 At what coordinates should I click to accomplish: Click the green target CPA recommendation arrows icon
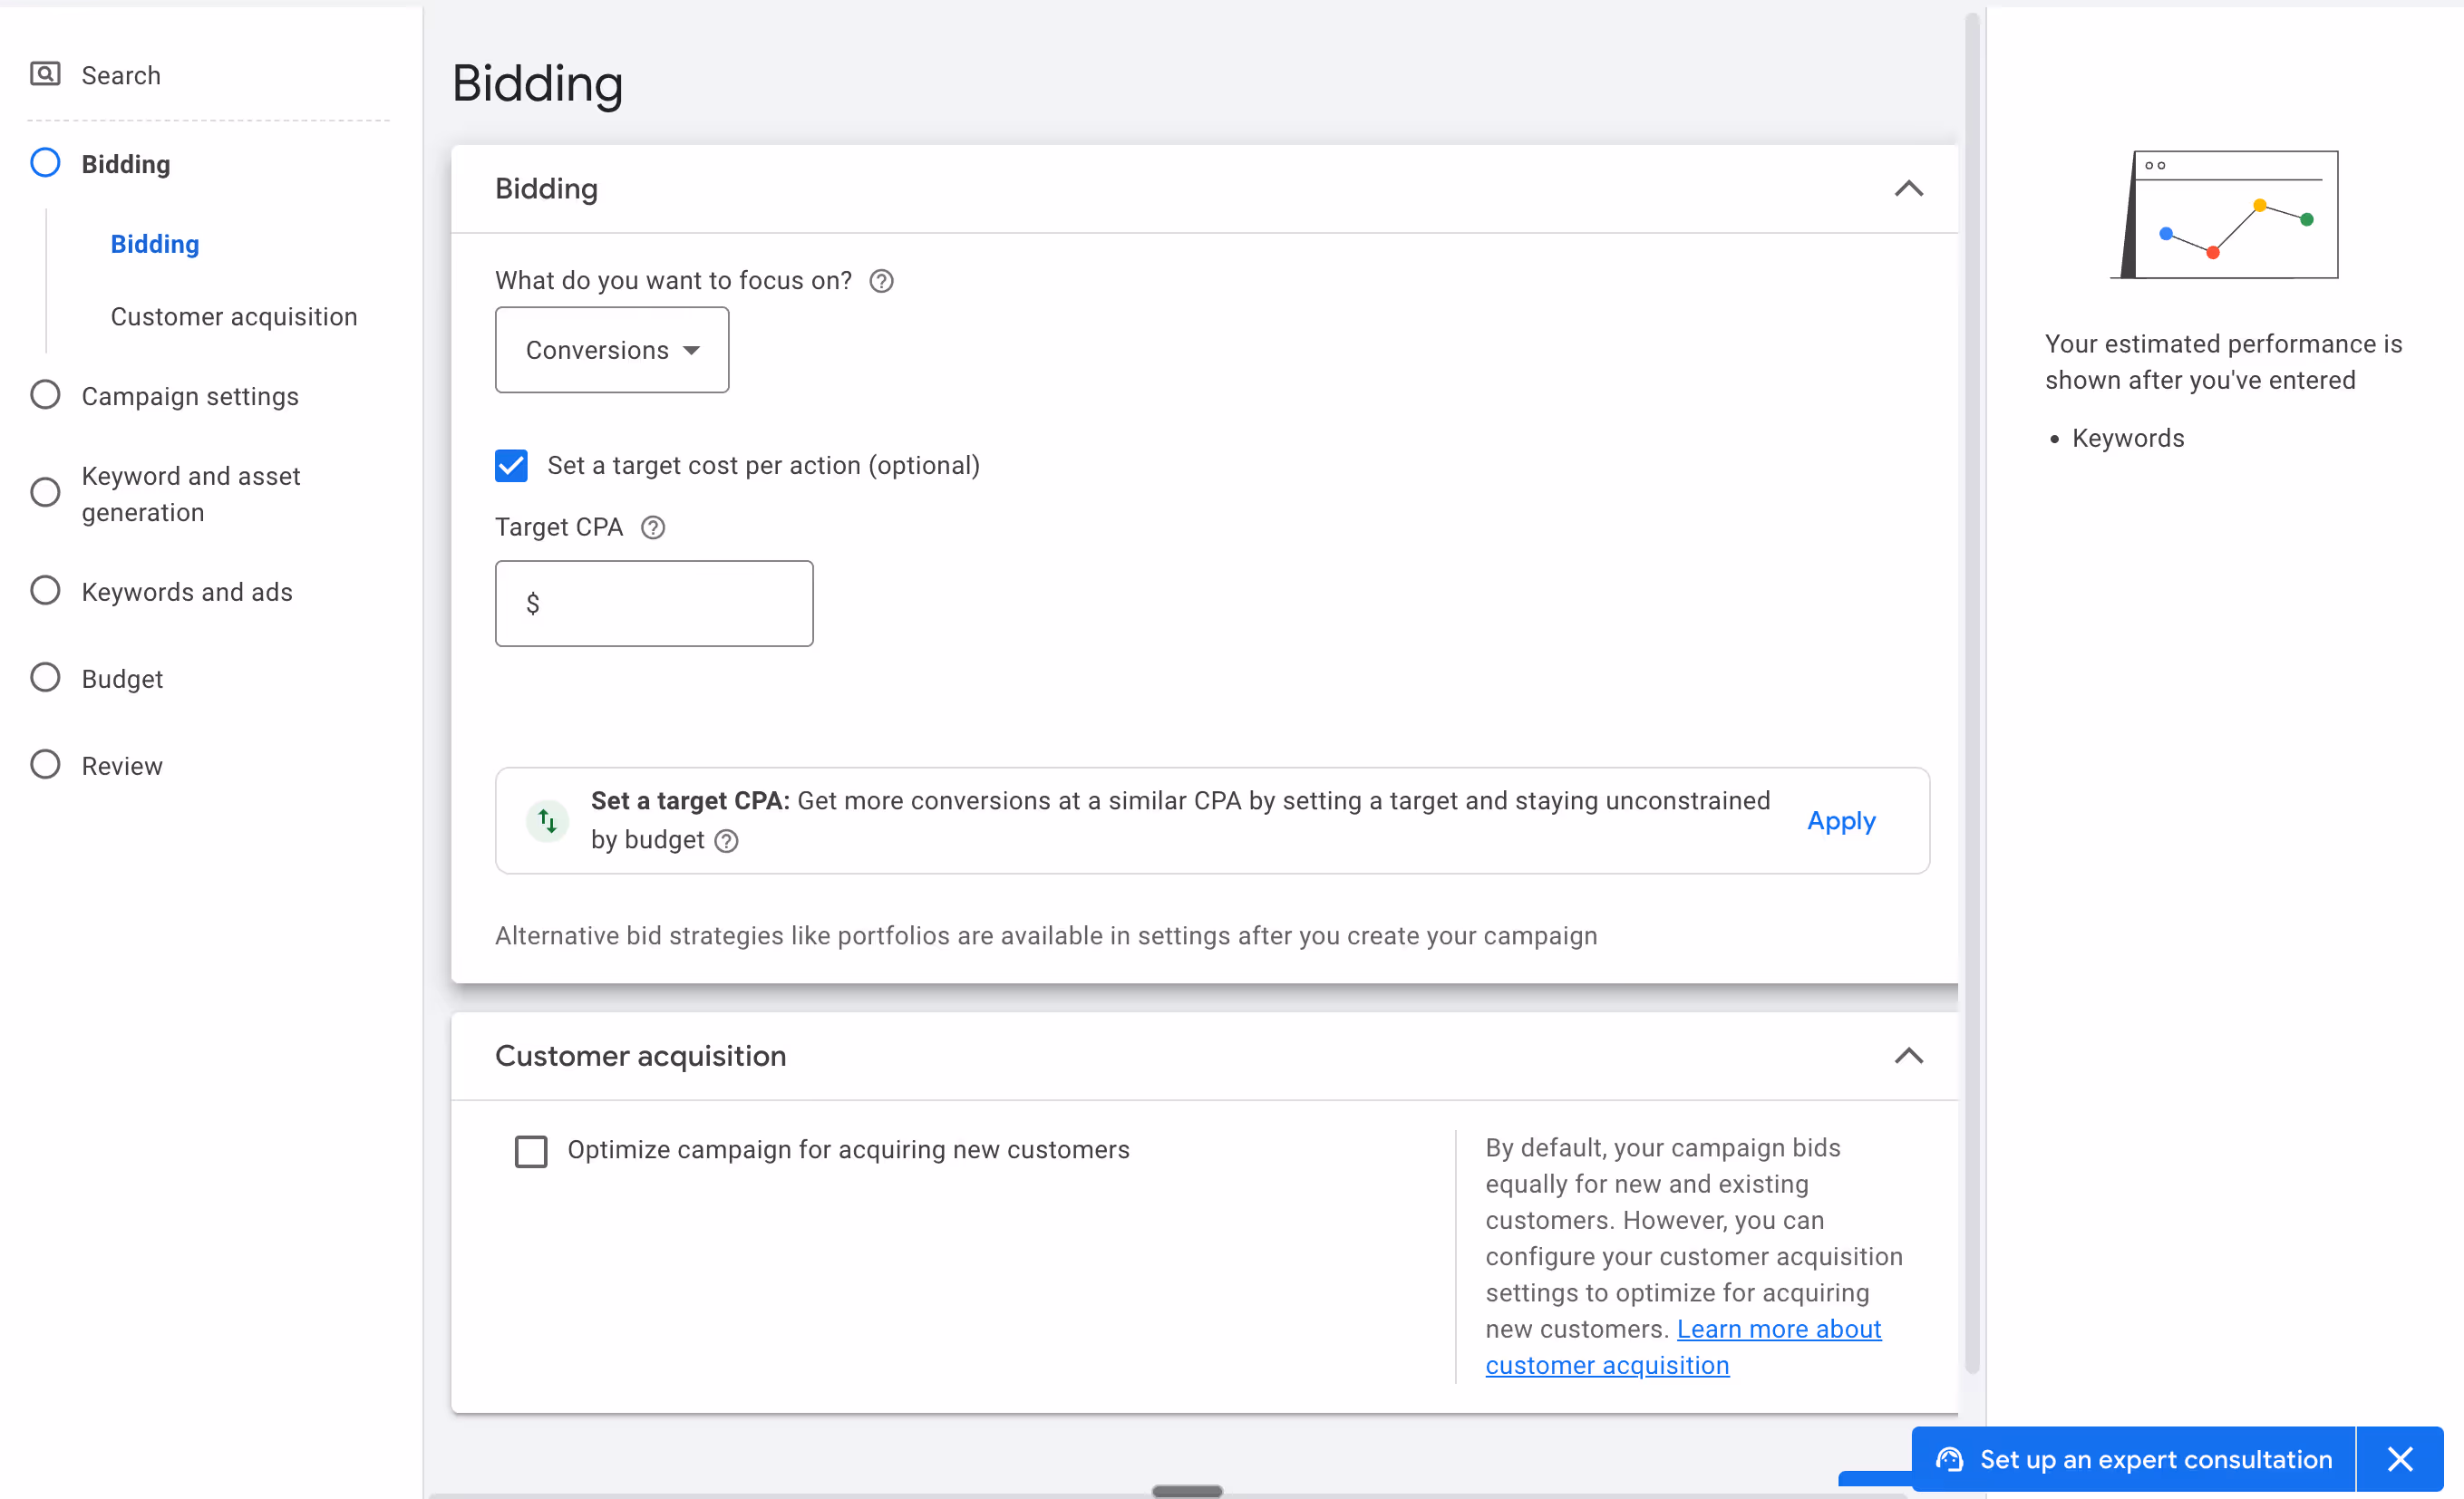(x=547, y=821)
